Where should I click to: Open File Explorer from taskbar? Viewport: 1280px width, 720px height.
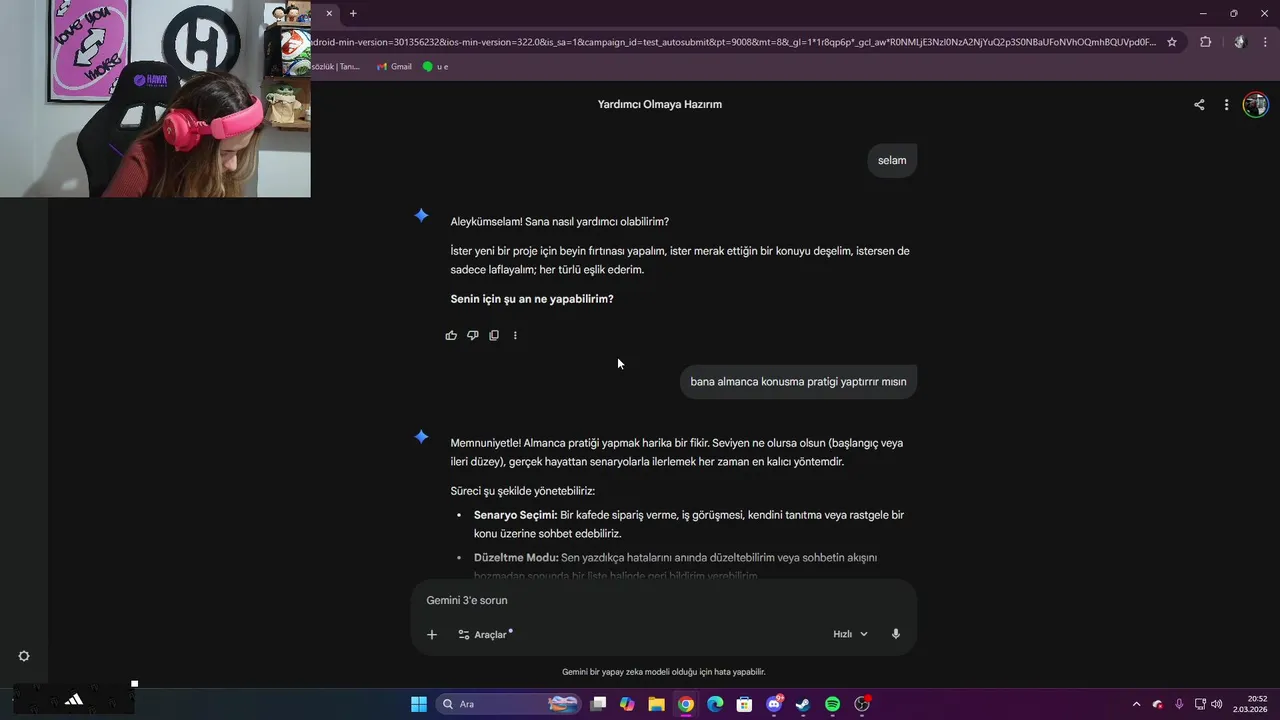click(656, 704)
